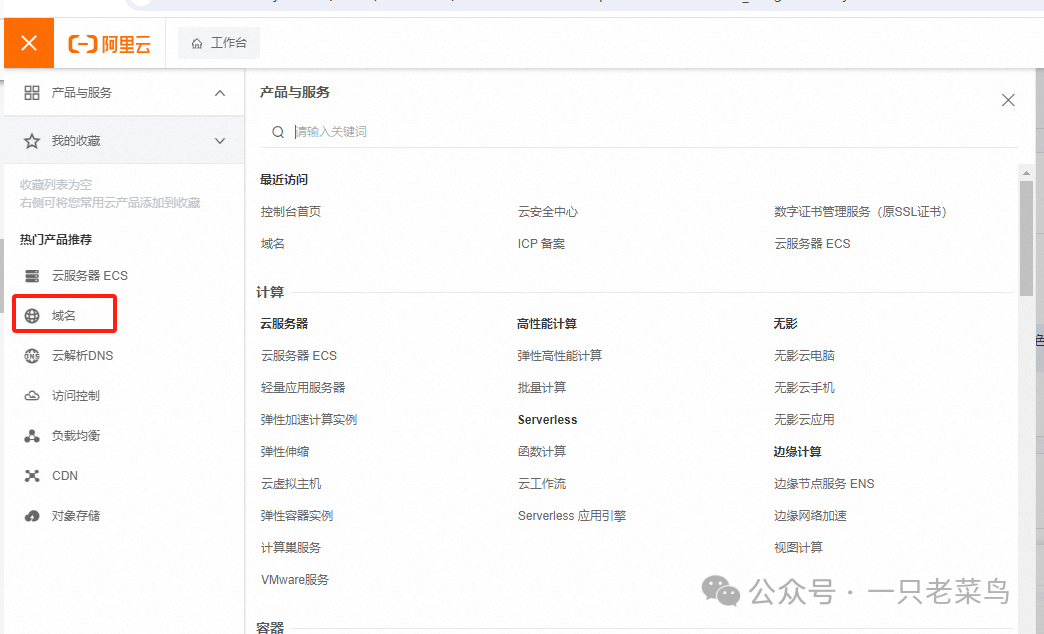Open 负载均衡 from popular products
The image size is (1044, 634).
[x=76, y=436]
